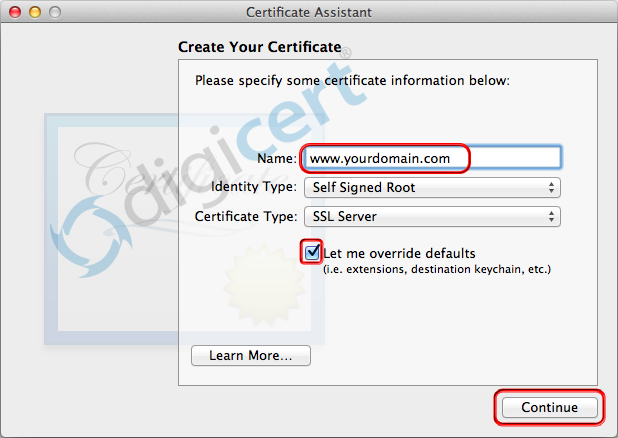
Task: Click the "Name:" field label
Action: click(x=276, y=158)
